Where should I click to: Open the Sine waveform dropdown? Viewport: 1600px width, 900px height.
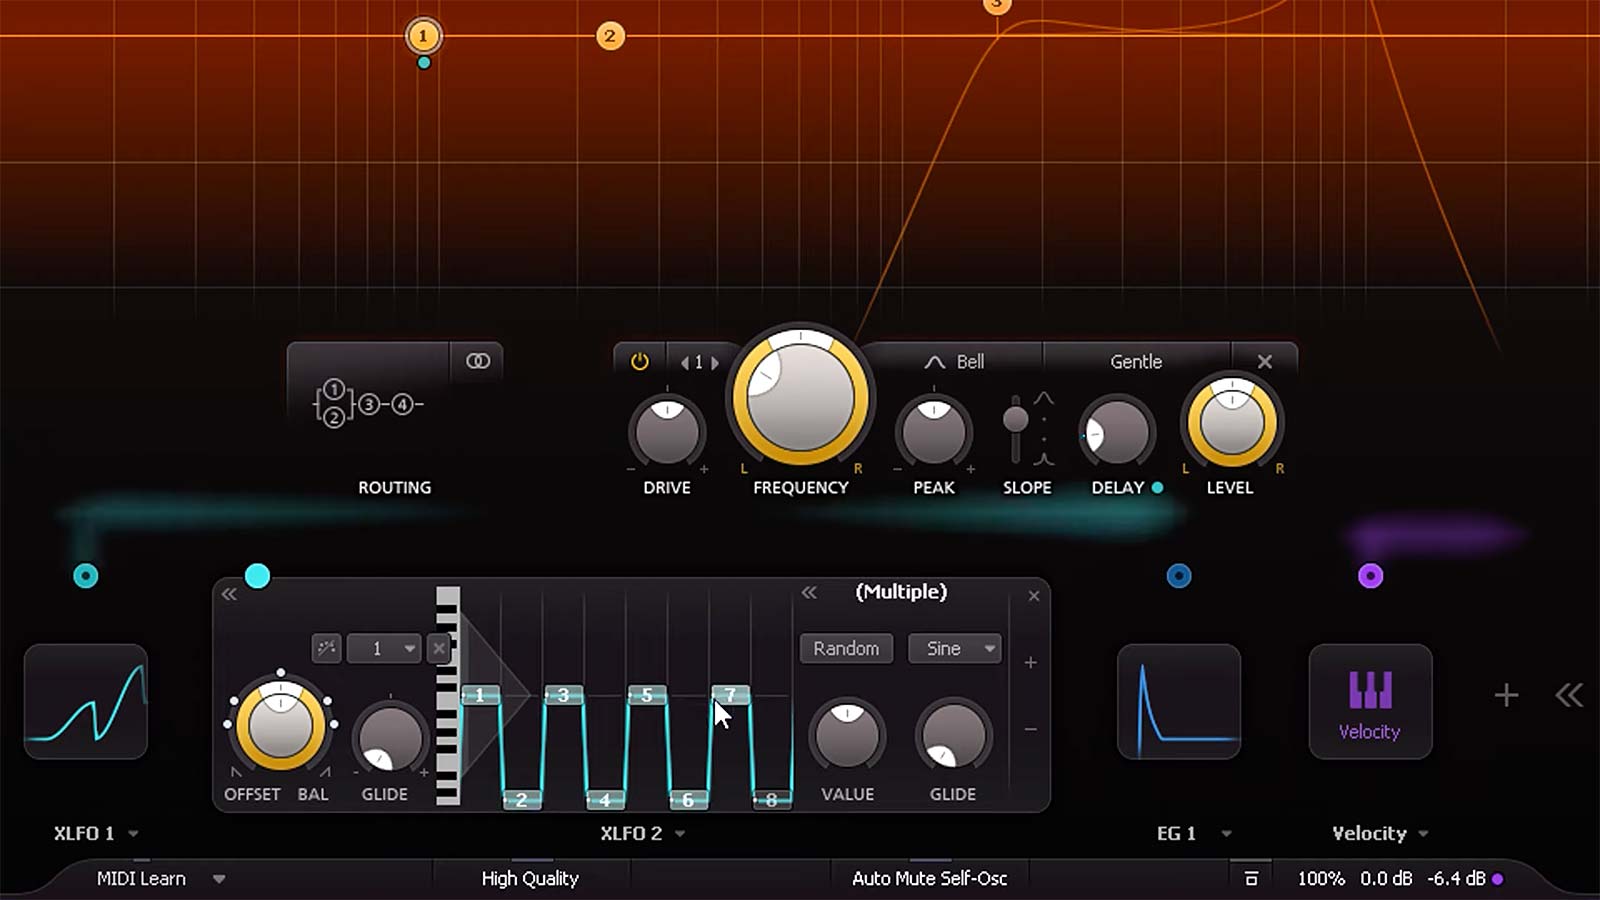953,648
